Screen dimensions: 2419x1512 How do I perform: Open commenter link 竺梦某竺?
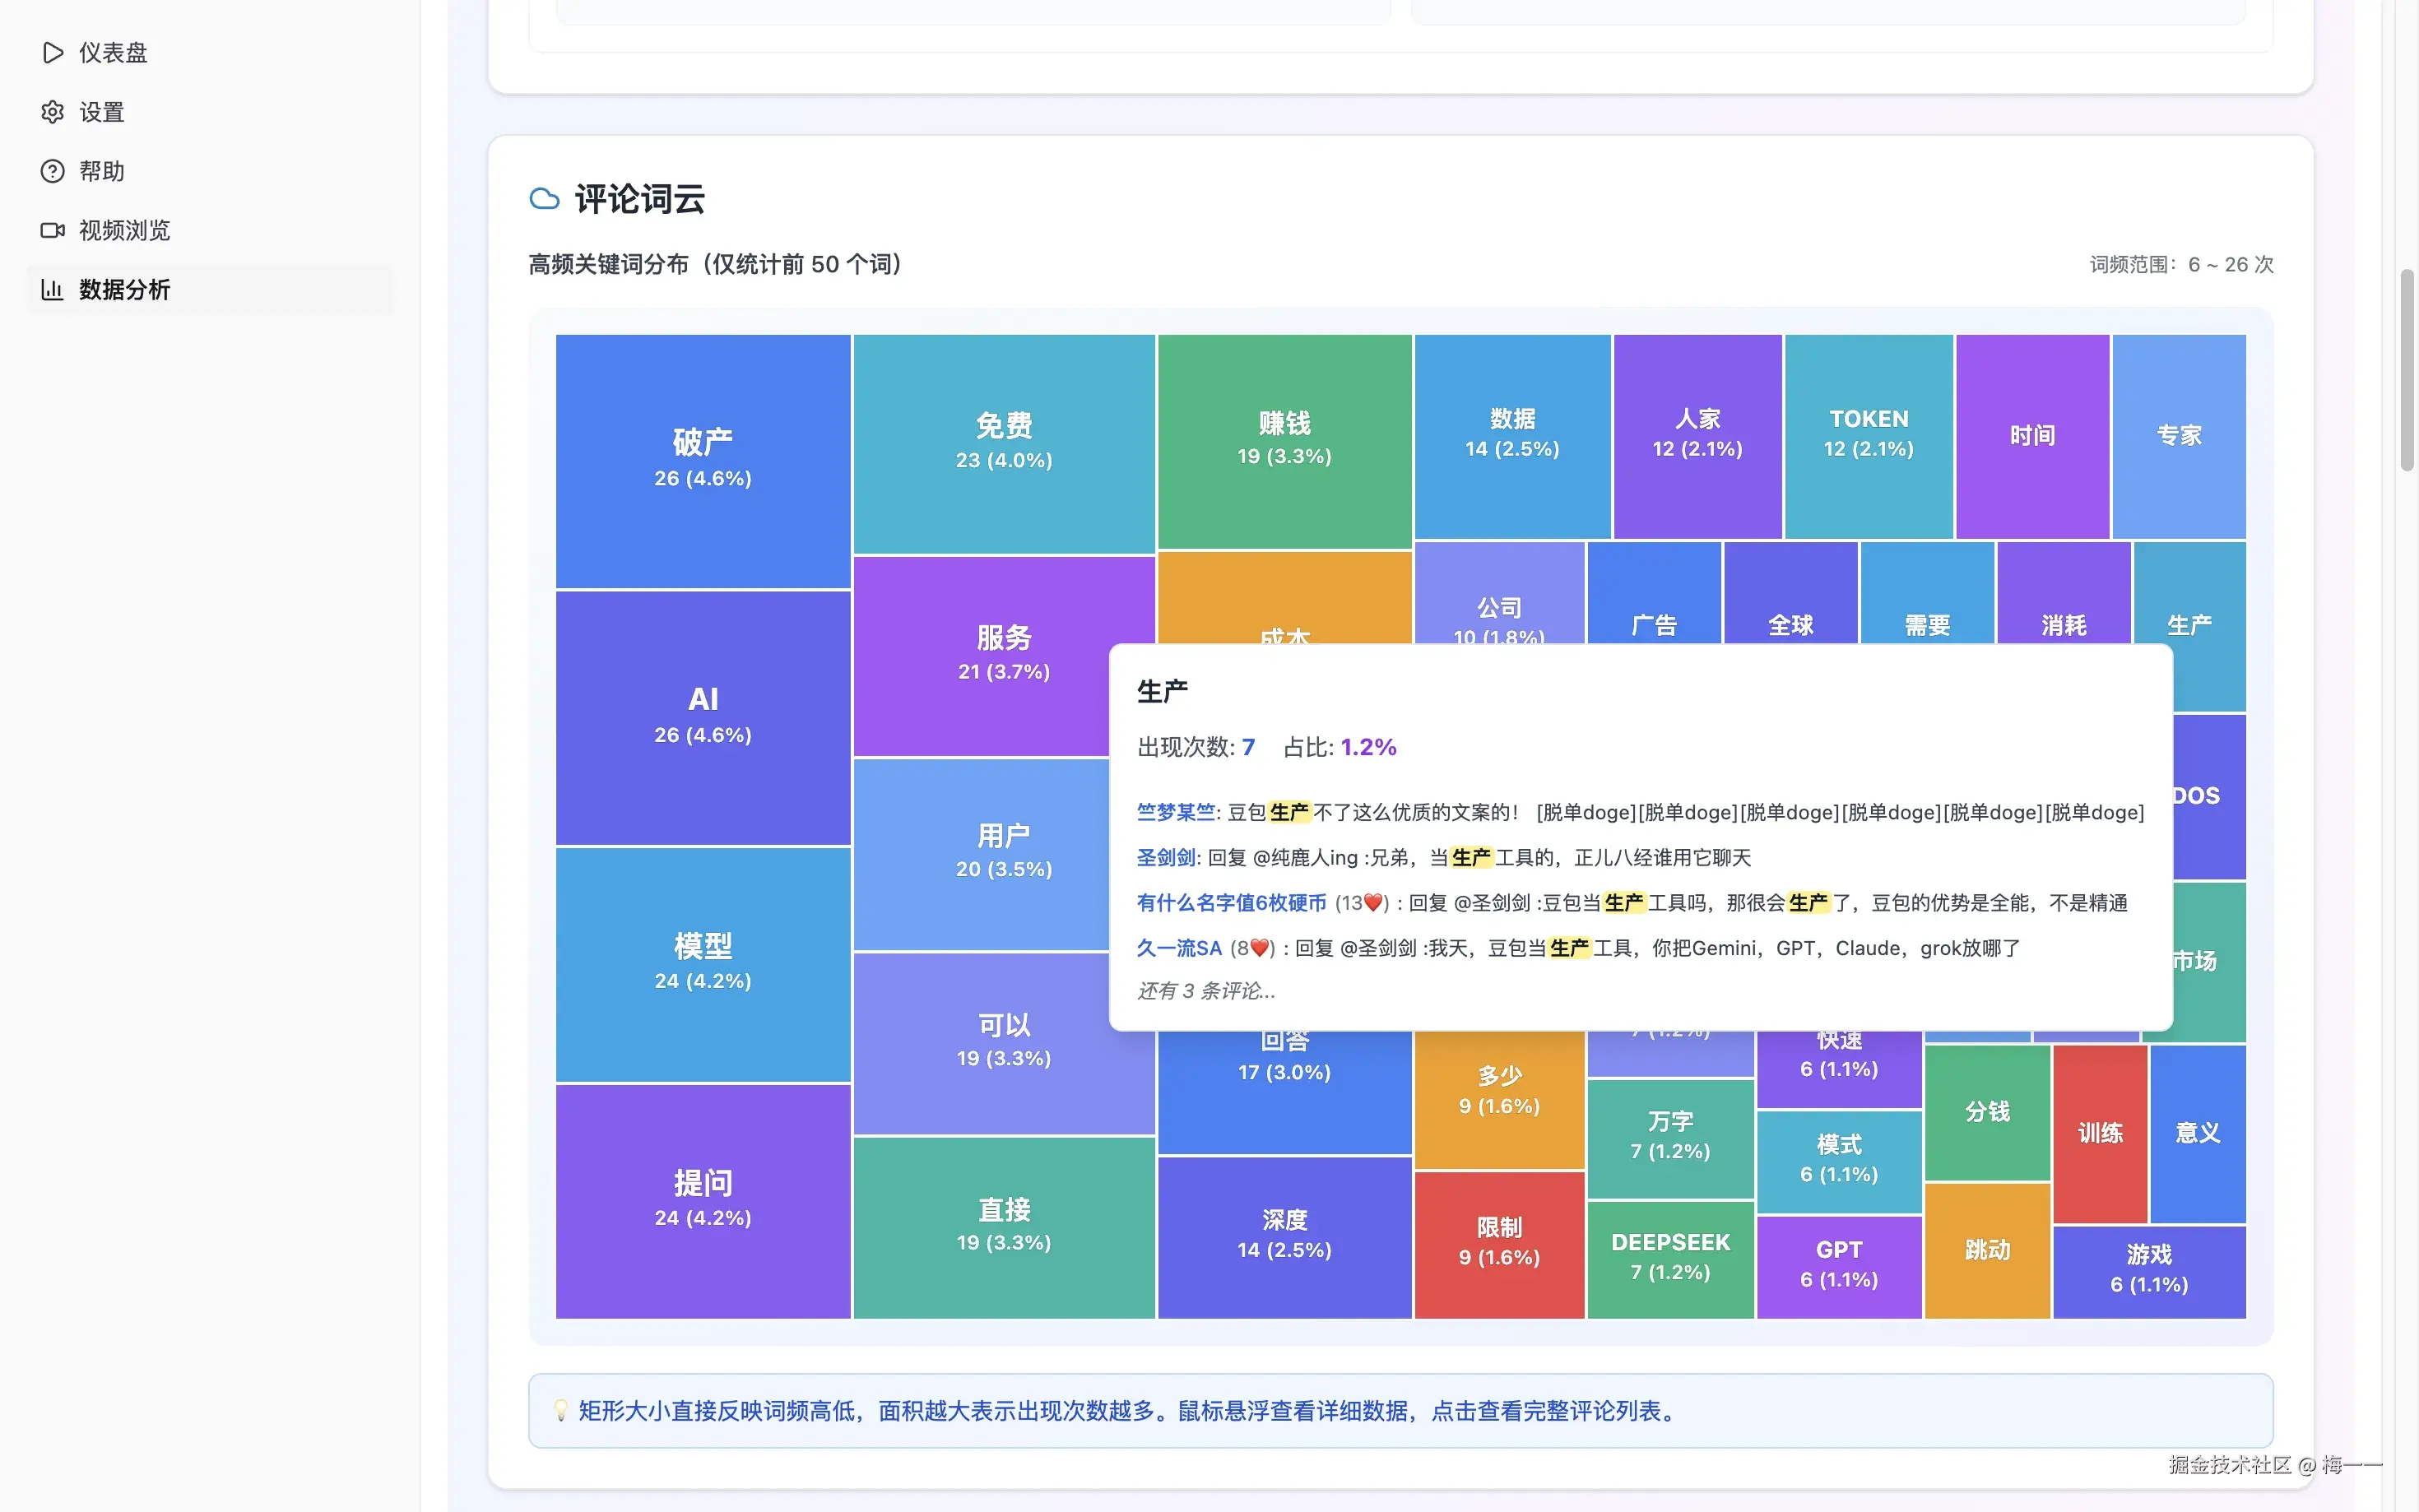(1175, 811)
